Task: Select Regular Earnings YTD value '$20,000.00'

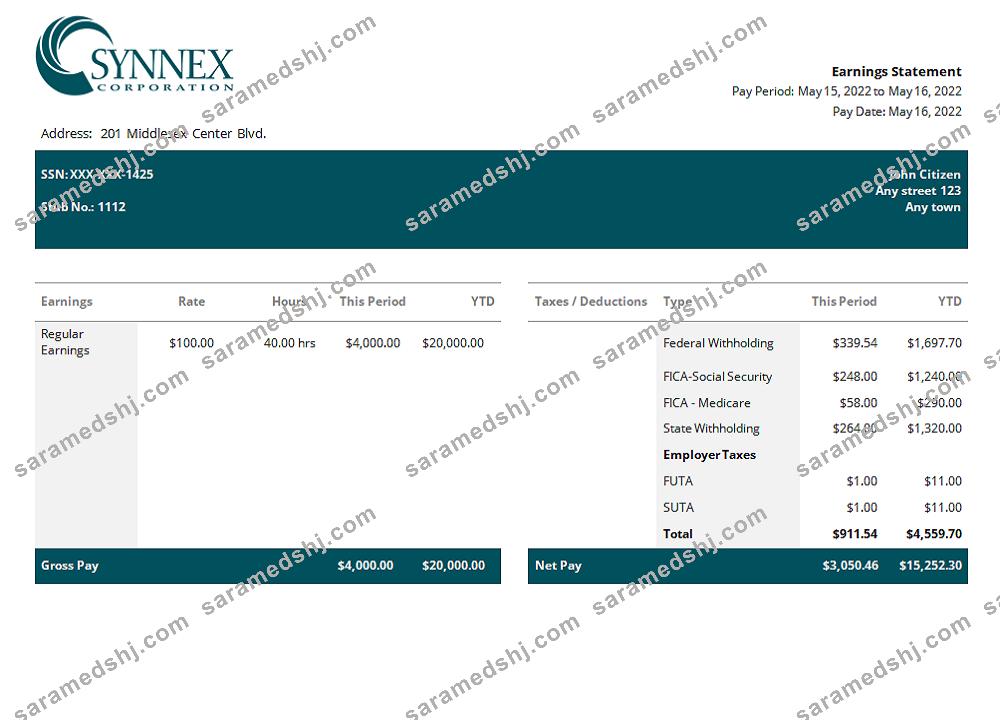Action: 453,342
